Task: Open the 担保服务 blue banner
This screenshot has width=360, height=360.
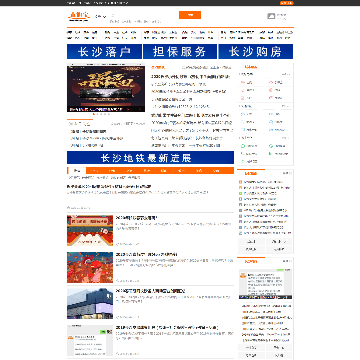Action: click(x=180, y=52)
